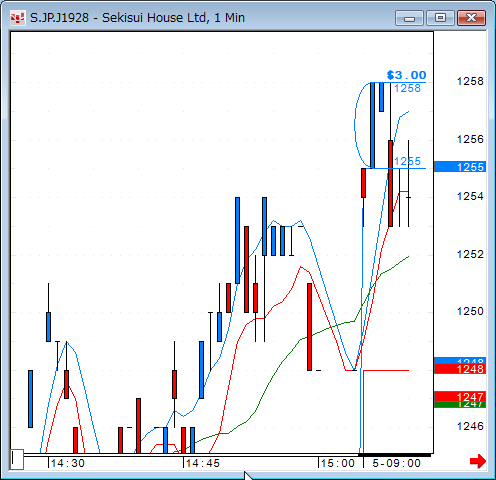Viewport: 496px width, 480px height.
Task: Click the blue 1258 line label
Action: pos(407,88)
